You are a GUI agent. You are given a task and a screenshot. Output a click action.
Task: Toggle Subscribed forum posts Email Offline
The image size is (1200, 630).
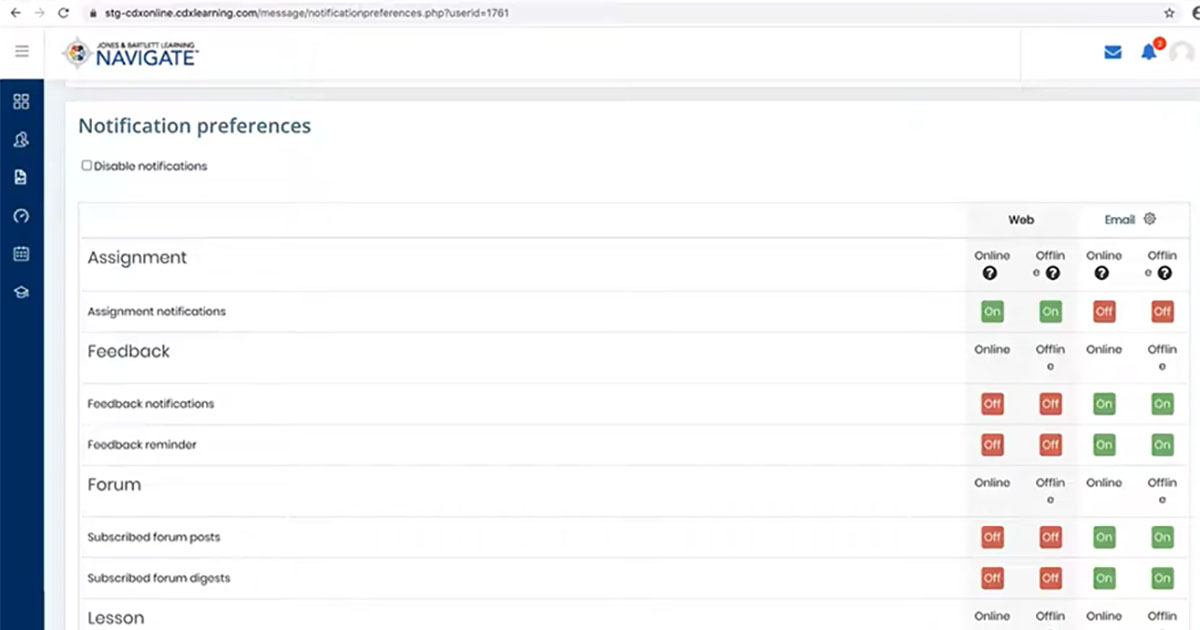[x=1162, y=537]
